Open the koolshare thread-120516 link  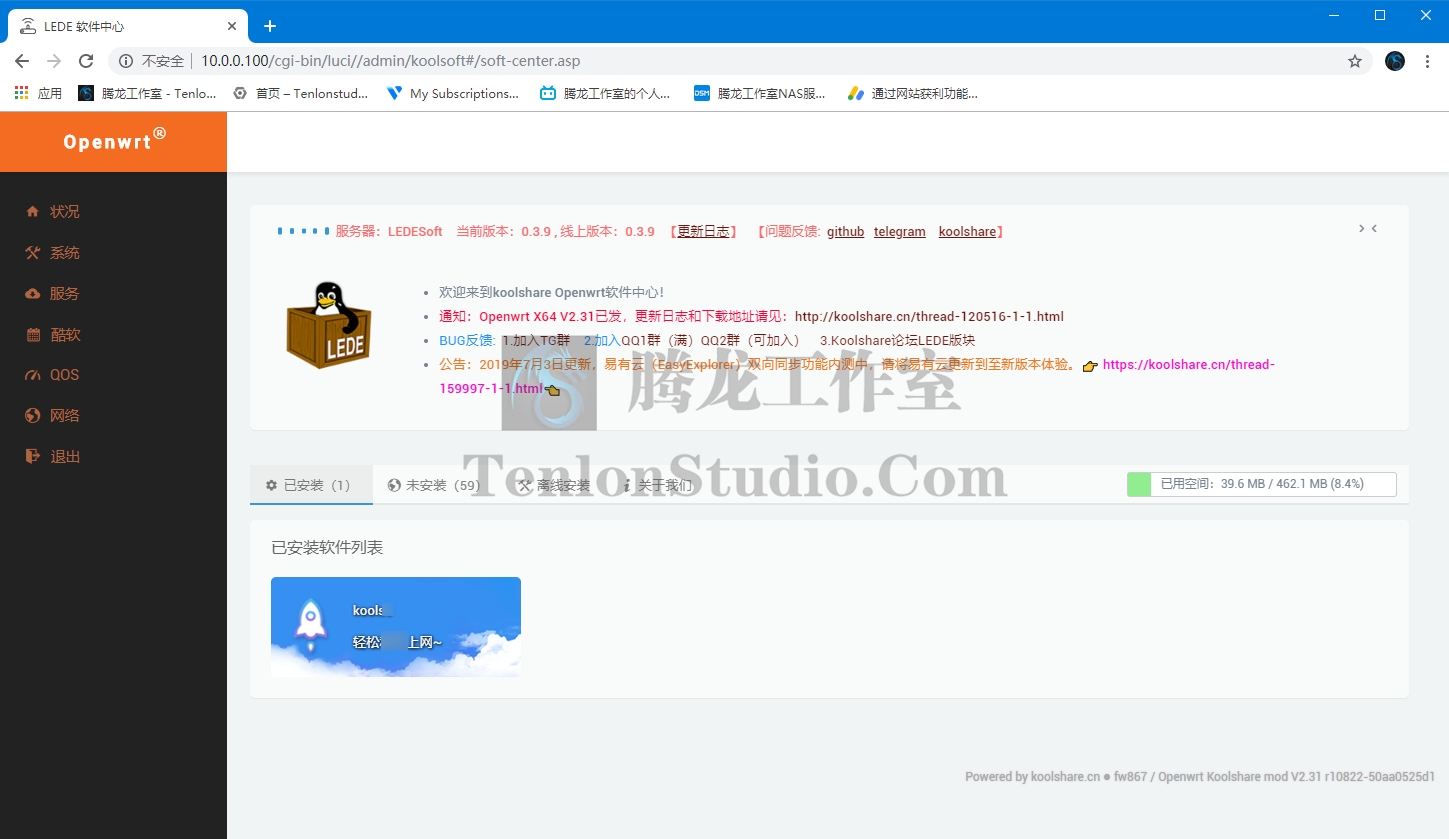click(x=929, y=317)
